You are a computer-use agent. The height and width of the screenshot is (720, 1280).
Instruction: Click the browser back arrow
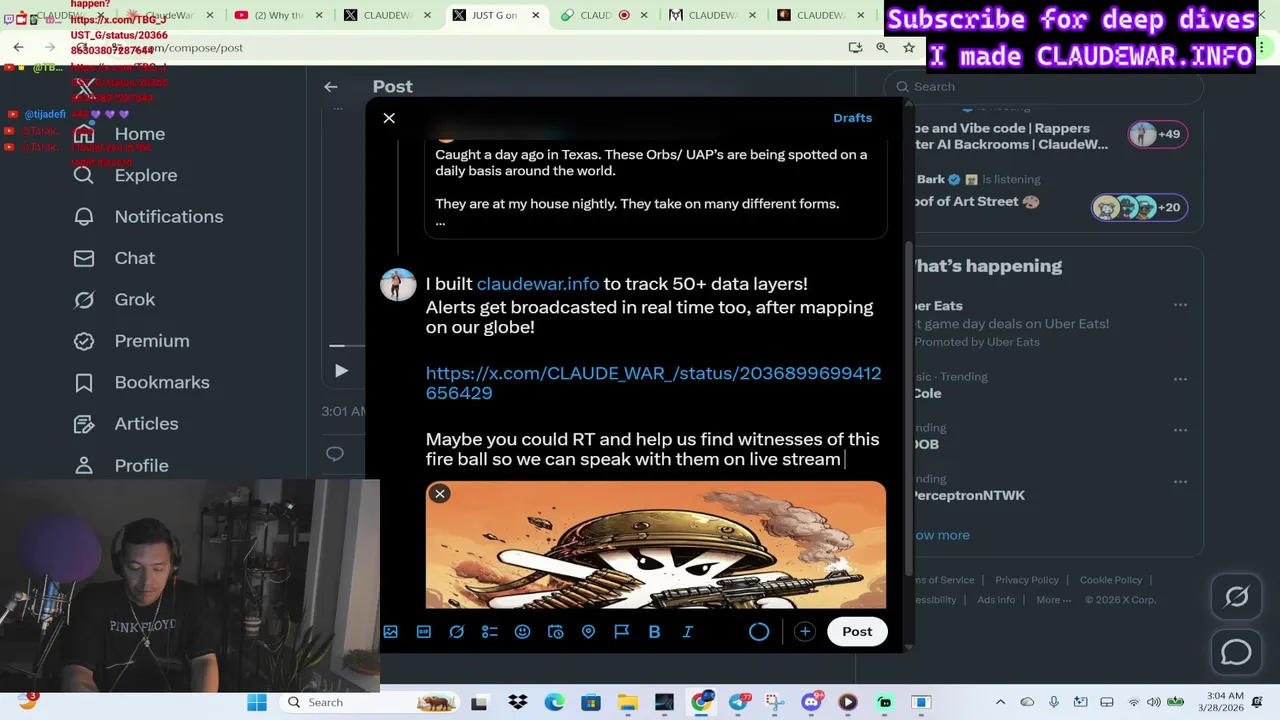[19, 48]
